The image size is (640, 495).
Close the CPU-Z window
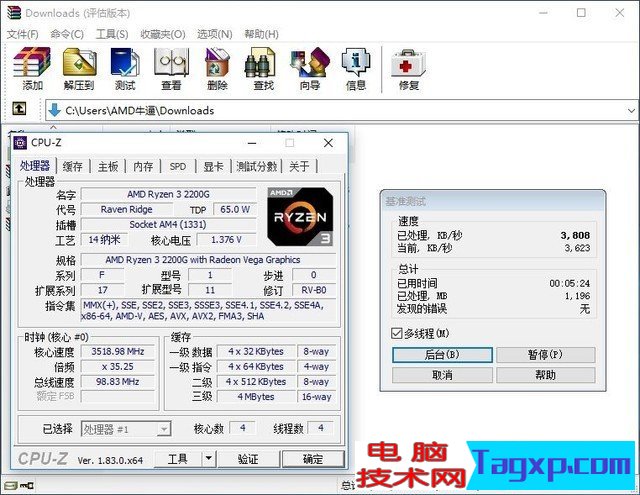pos(328,143)
